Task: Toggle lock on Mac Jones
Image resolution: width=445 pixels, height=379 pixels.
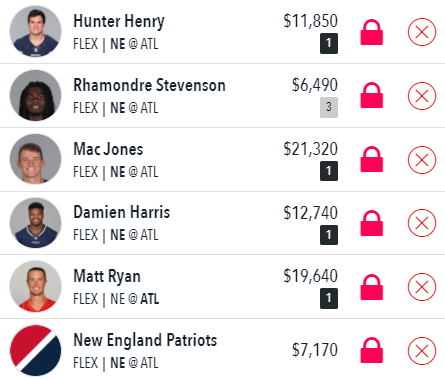Action: point(372,159)
